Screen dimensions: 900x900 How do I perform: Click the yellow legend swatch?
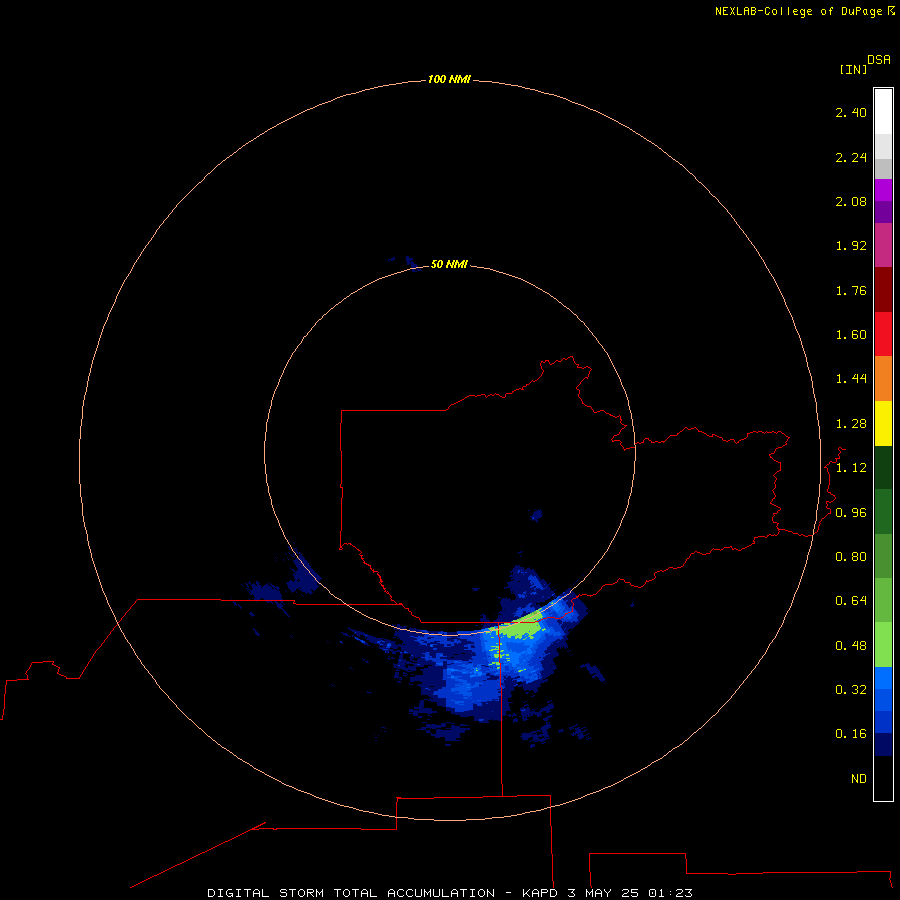click(883, 424)
